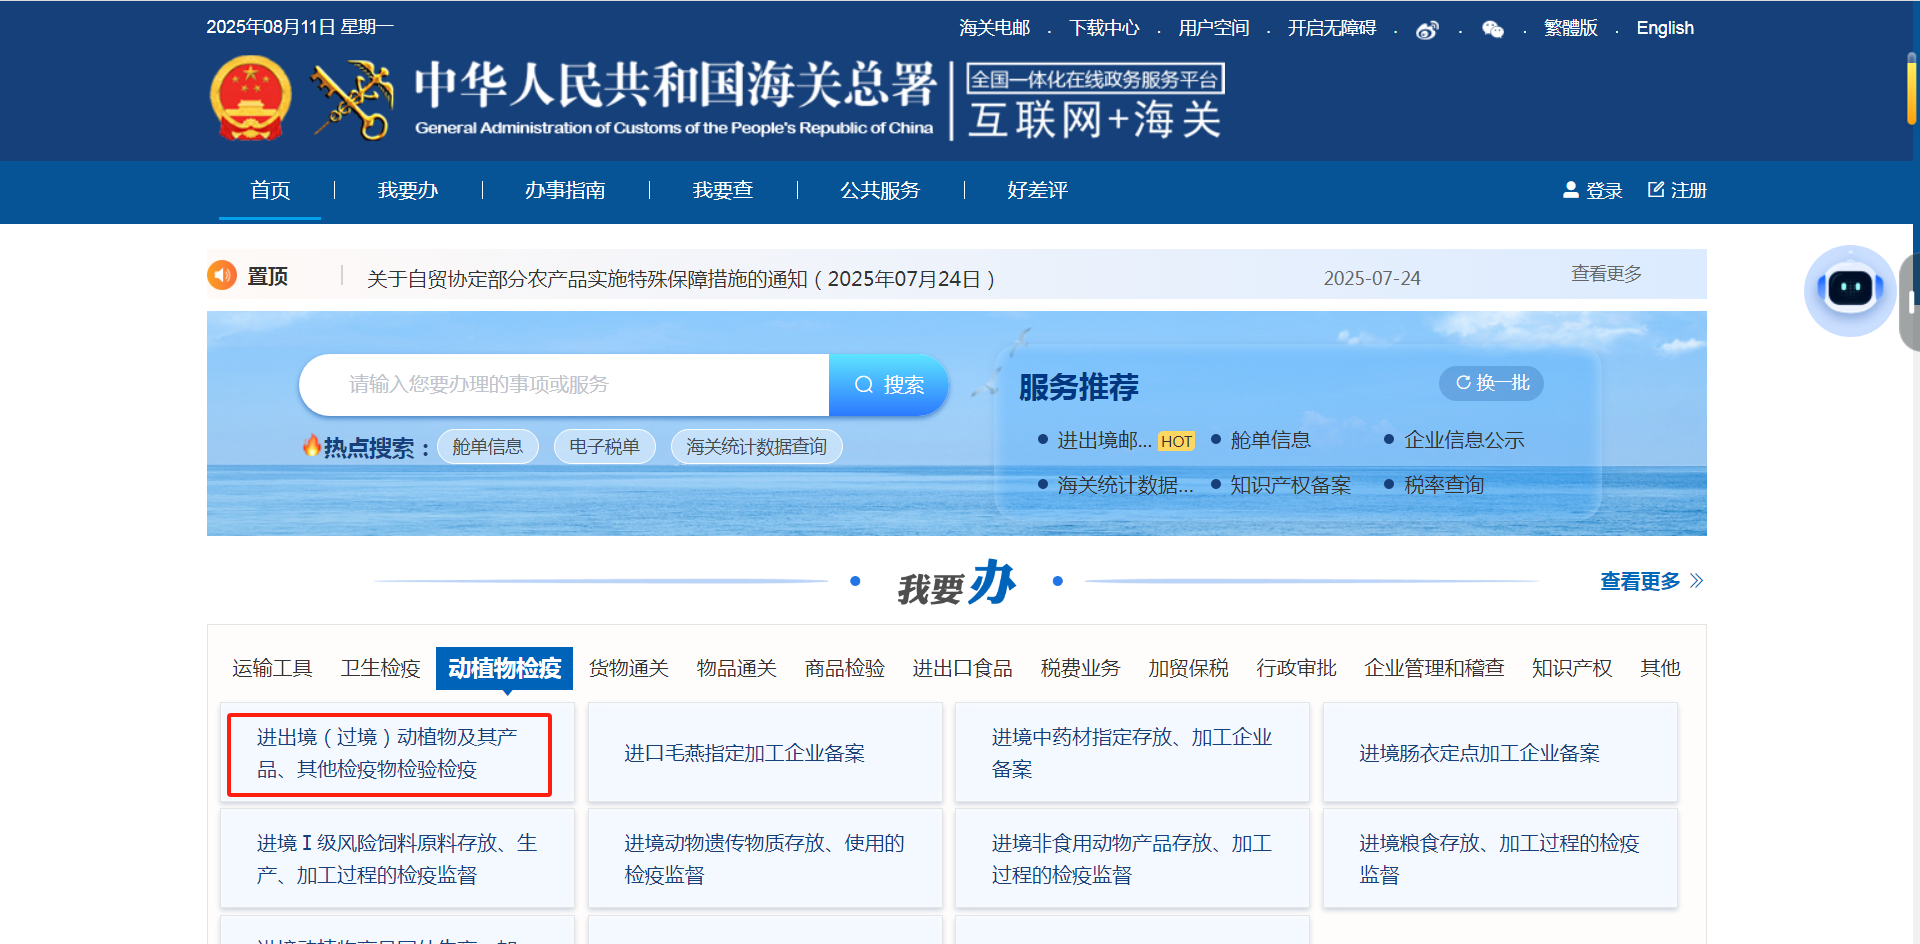Viewport: 1920px width, 944px height.
Task: Open 进境中药材指定存放、加工企业备案 card
Action: tap(1132, 753)
